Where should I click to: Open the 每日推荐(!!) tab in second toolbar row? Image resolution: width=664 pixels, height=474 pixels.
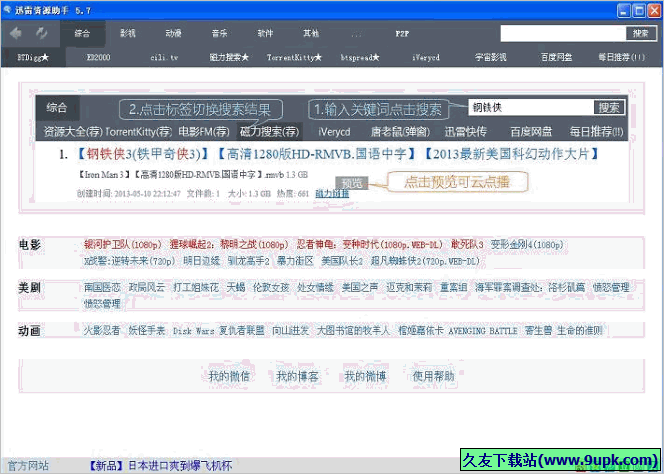pyautogui.click(x=621, y=57)
